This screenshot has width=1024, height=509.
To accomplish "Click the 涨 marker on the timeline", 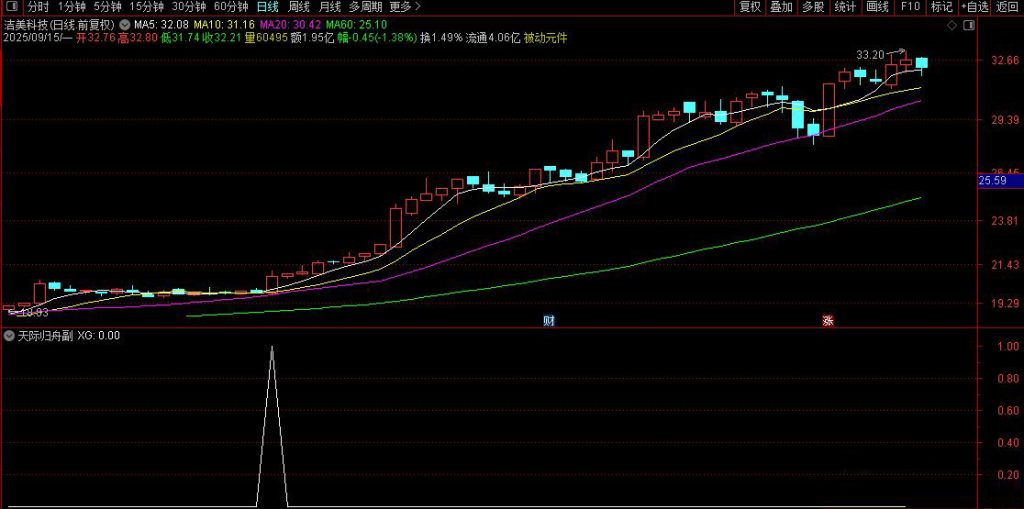I will 827,320.
